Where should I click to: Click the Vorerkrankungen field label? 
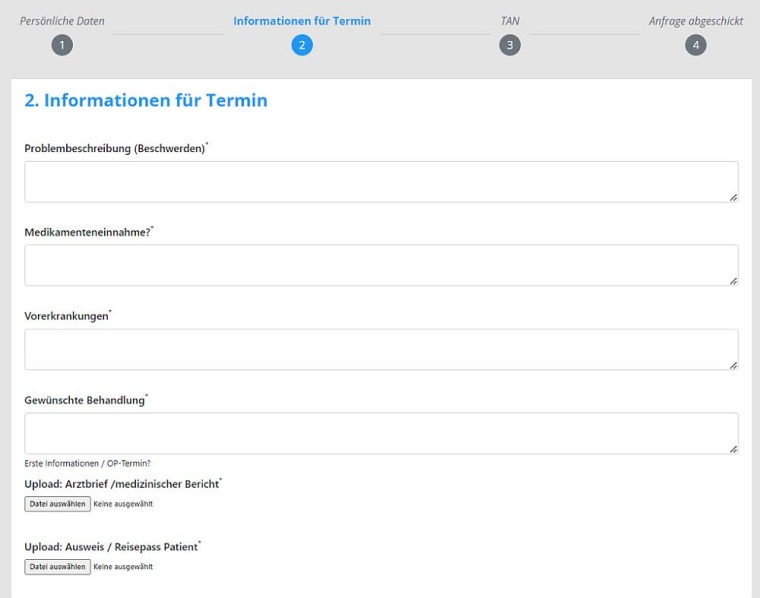(x=68, y=316)
